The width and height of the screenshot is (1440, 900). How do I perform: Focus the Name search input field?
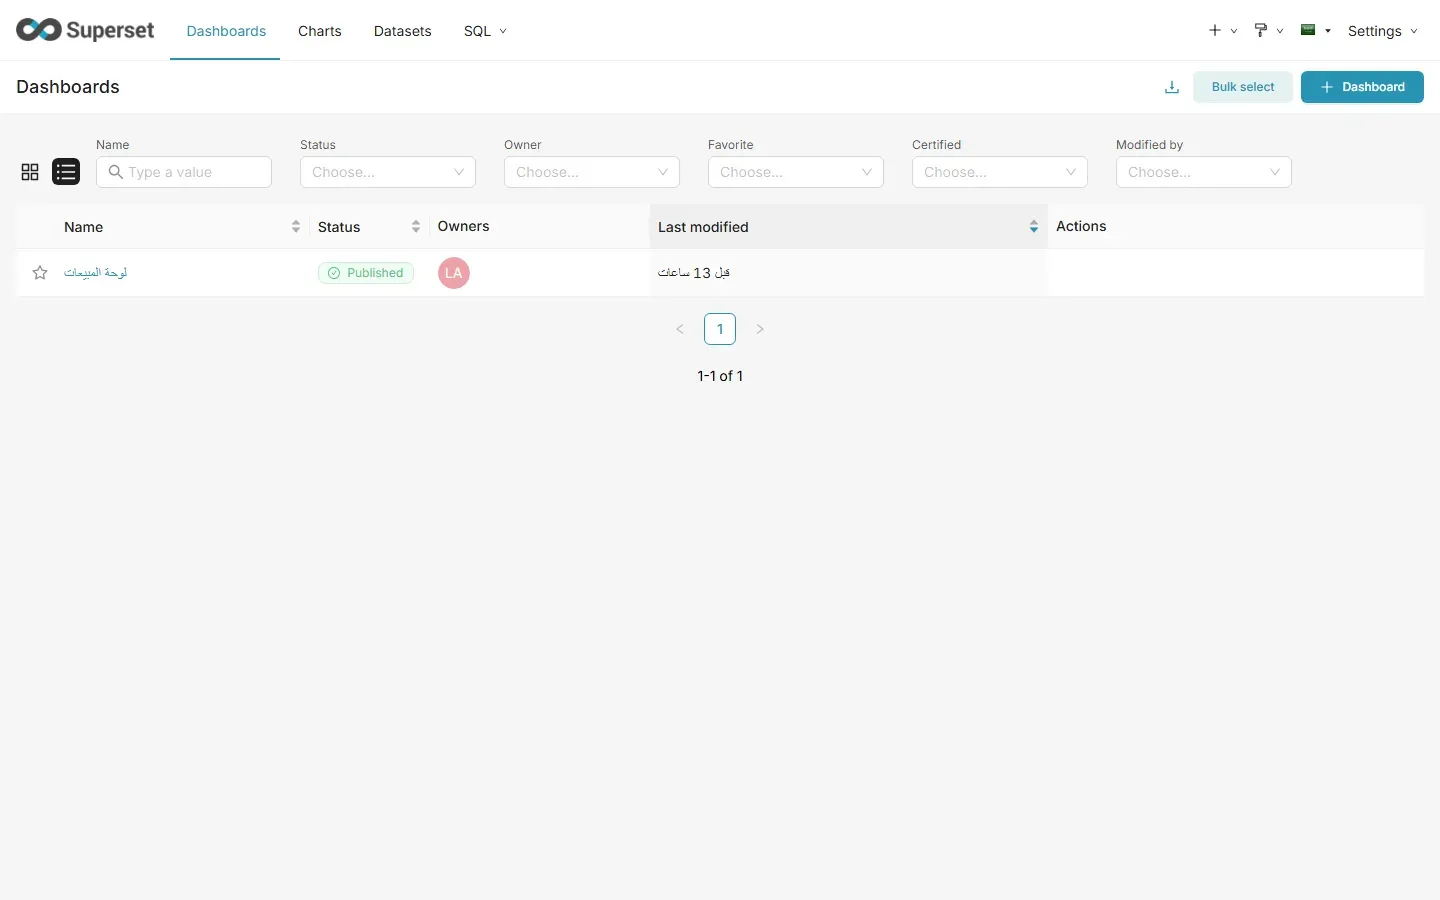tap(184, 172)
